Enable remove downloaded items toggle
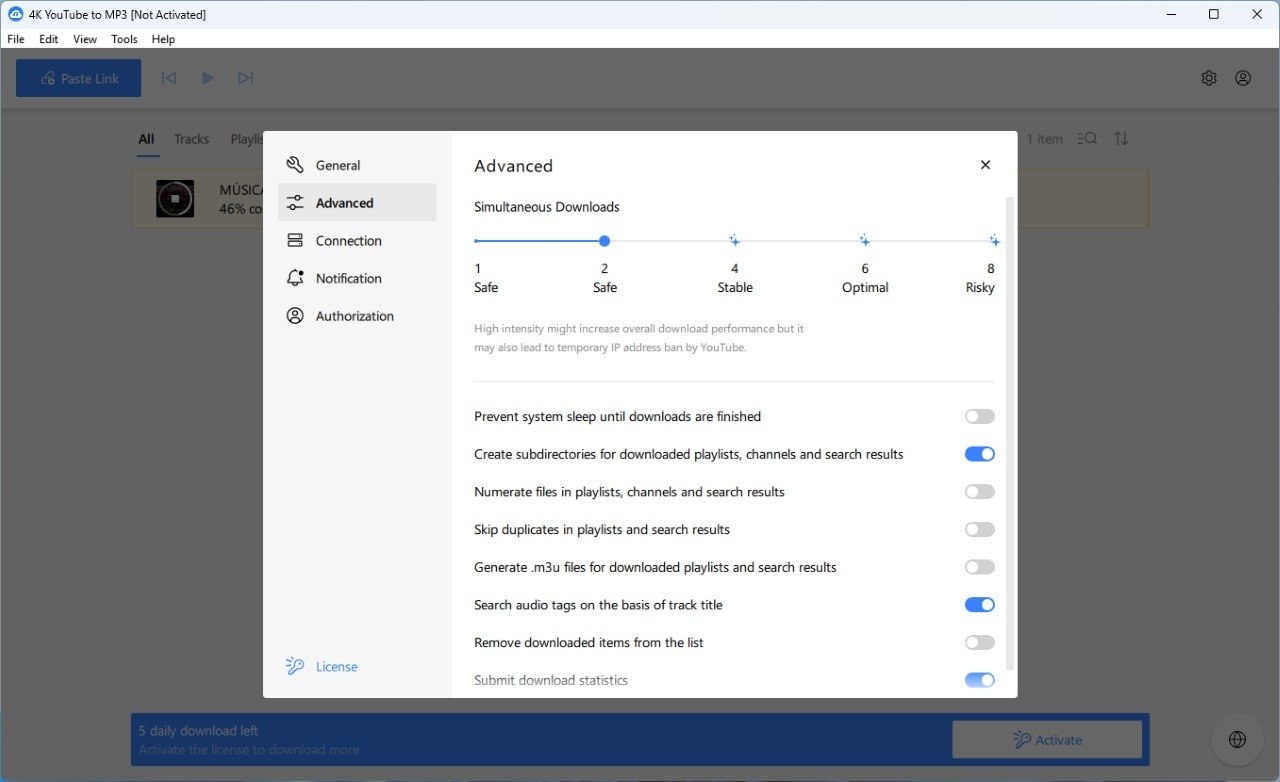This screenshot has height=782, width=1280. pyautogui.click(x=980, y=643)
